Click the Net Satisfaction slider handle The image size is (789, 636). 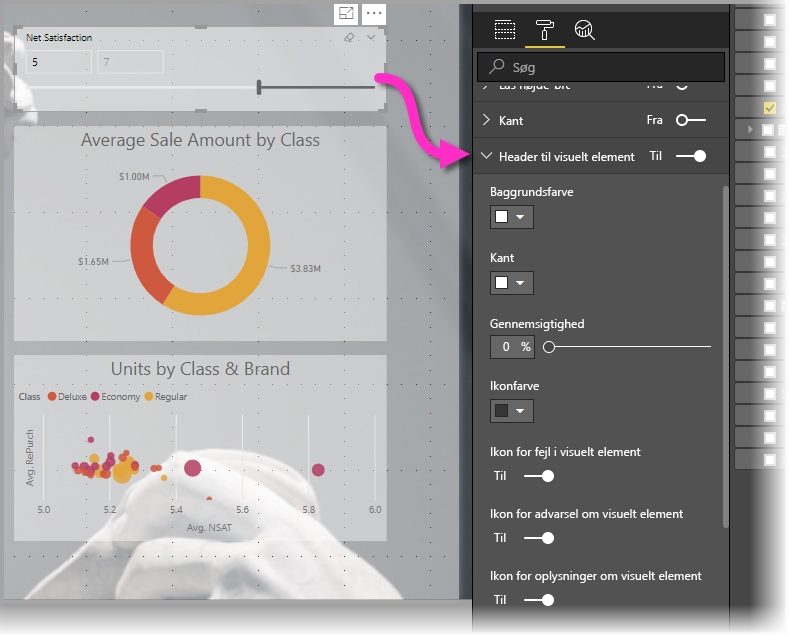(x=259, y=87)
